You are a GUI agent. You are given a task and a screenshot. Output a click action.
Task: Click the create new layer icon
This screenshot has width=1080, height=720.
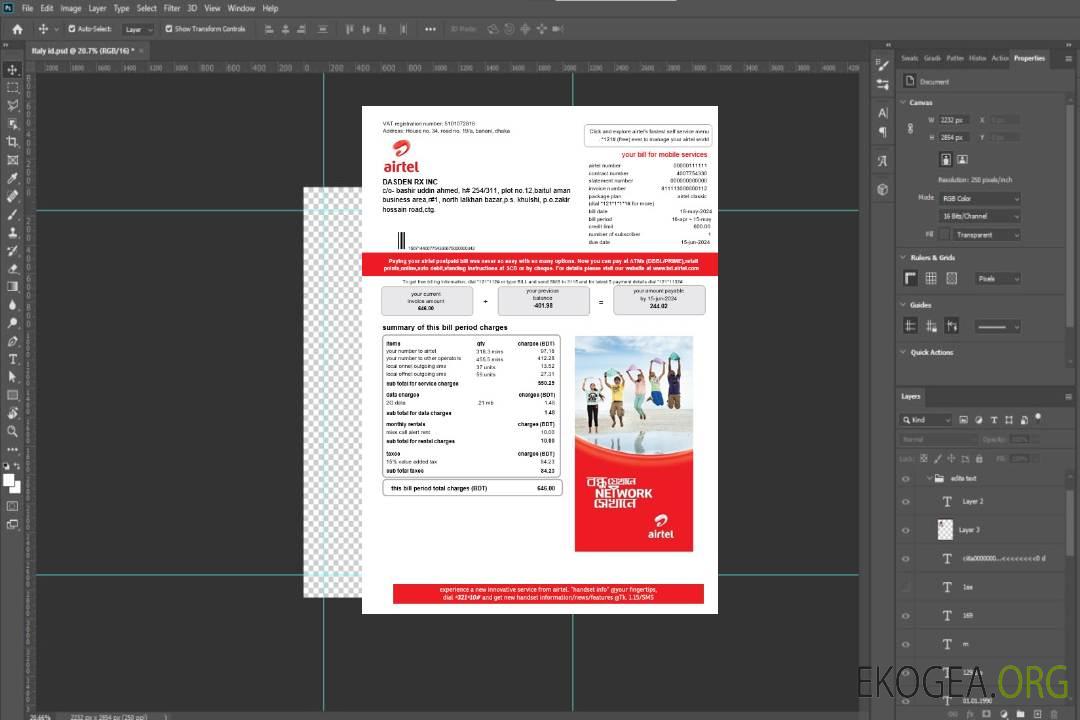pos(1037,714)
